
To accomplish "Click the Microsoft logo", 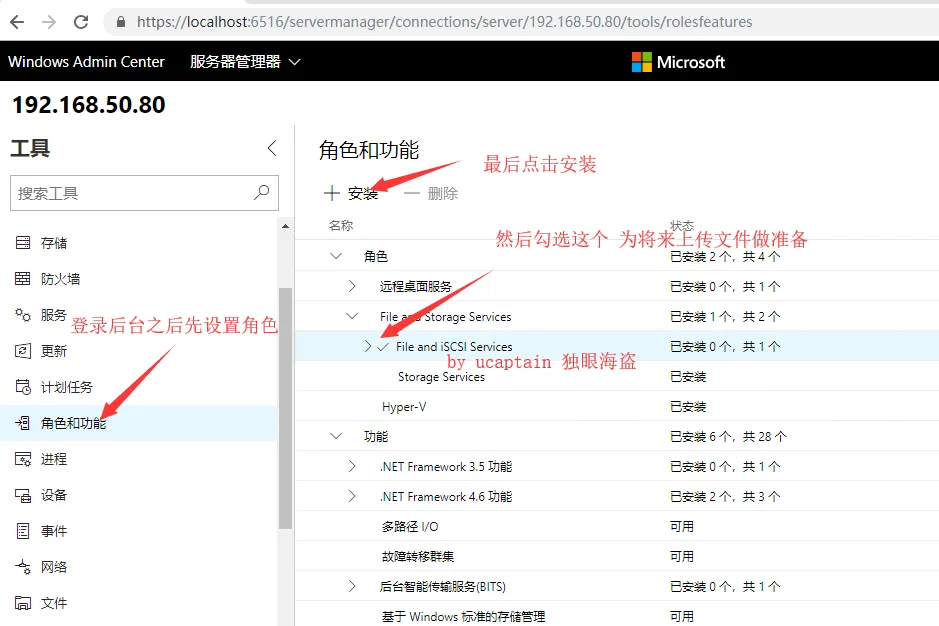I will tap(678, 62).
